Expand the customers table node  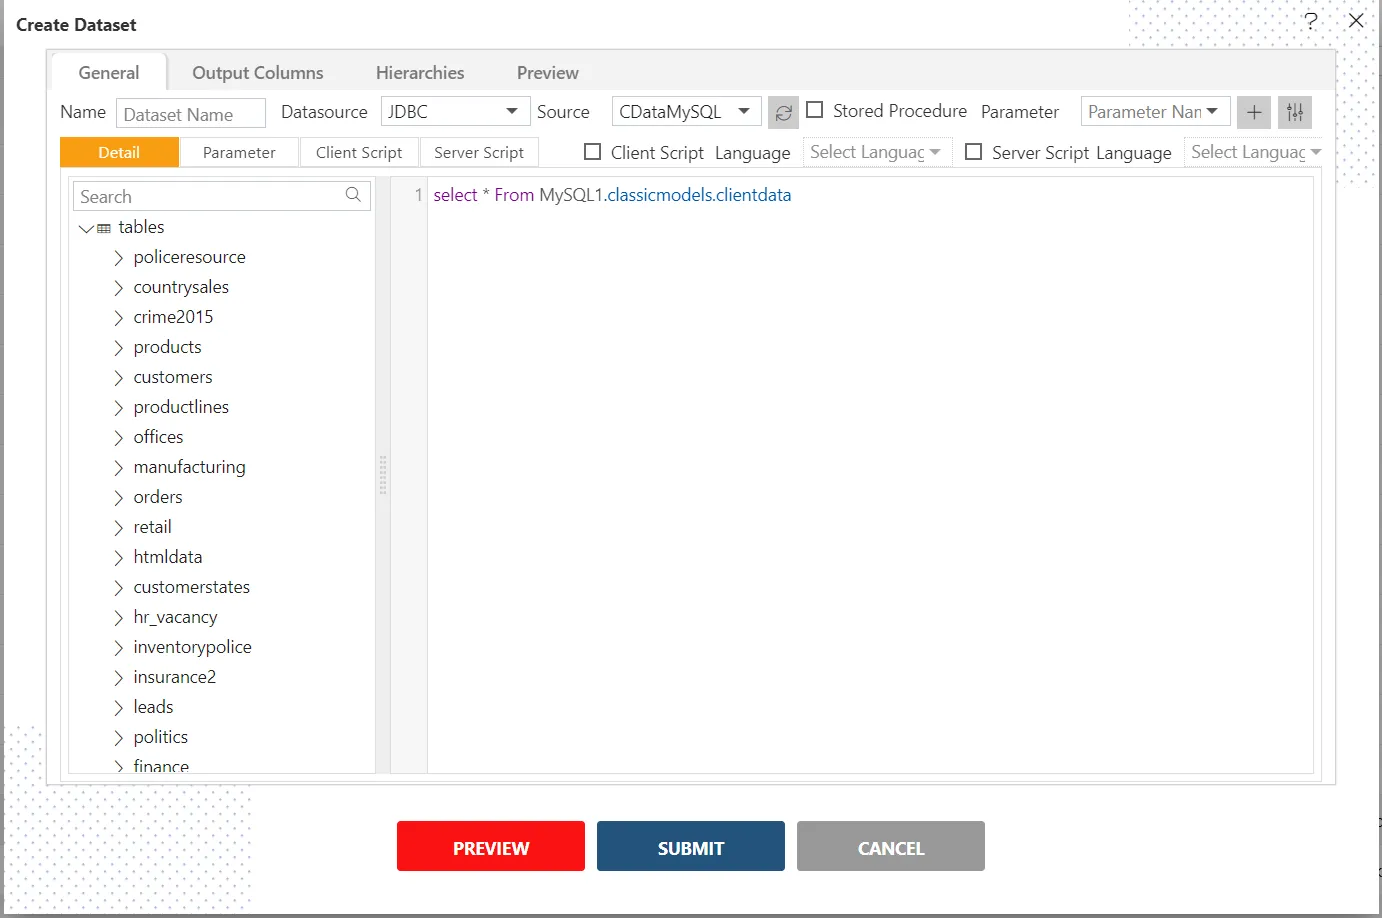(119, 378)
